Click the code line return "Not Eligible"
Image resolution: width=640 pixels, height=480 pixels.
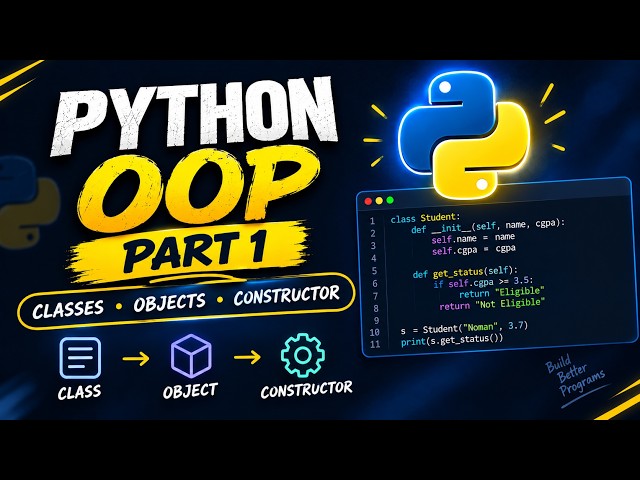[492, 304]
